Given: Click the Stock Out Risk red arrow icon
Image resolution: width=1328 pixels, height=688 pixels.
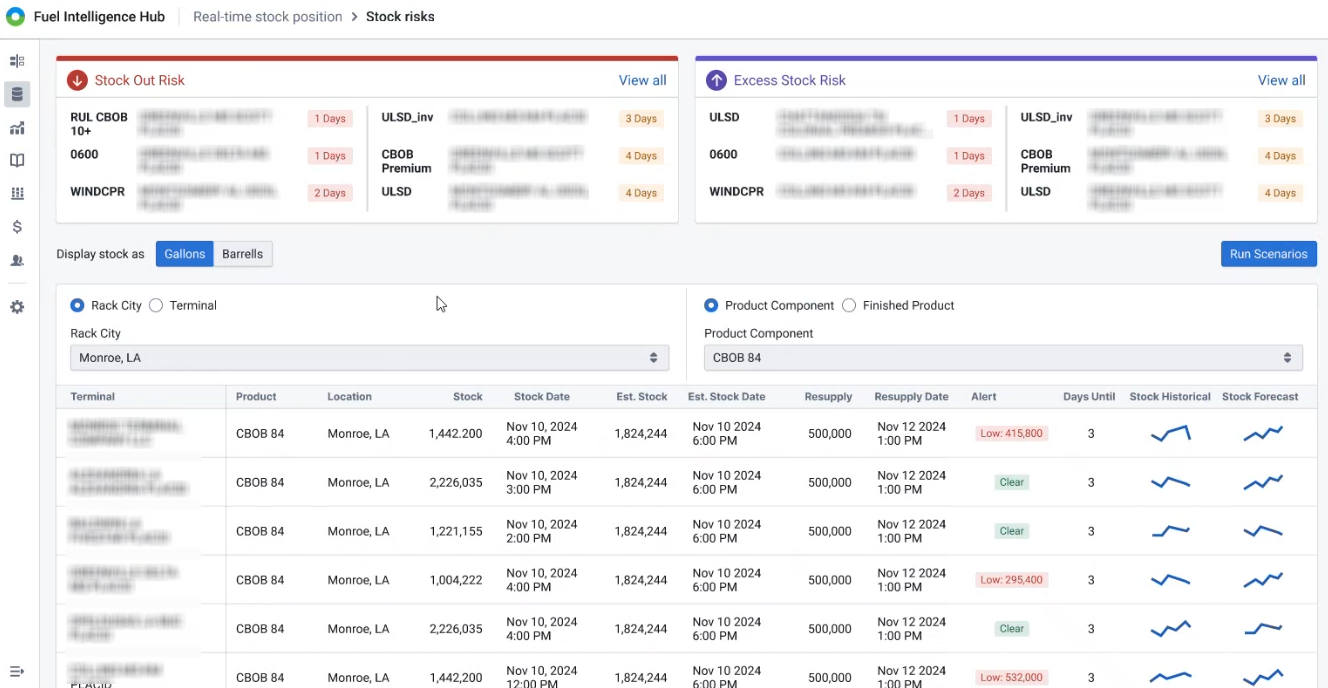Looking at the screenshot, I should [x=77, y=80].
